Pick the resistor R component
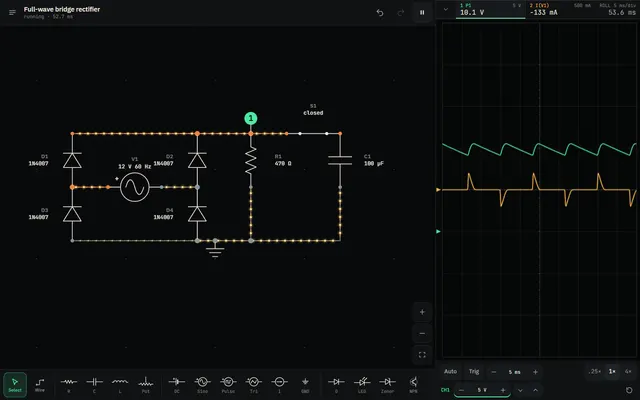This screenshot has width=640, height=400. coord(69,384)
